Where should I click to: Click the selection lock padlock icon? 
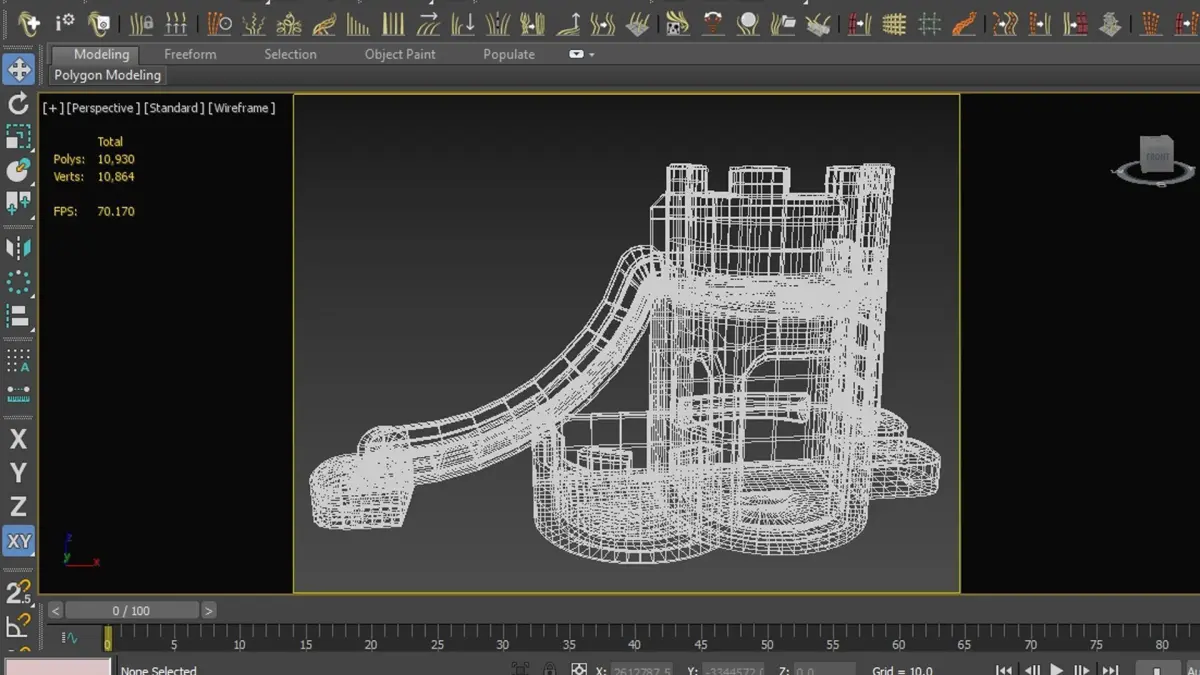(549, 669)
